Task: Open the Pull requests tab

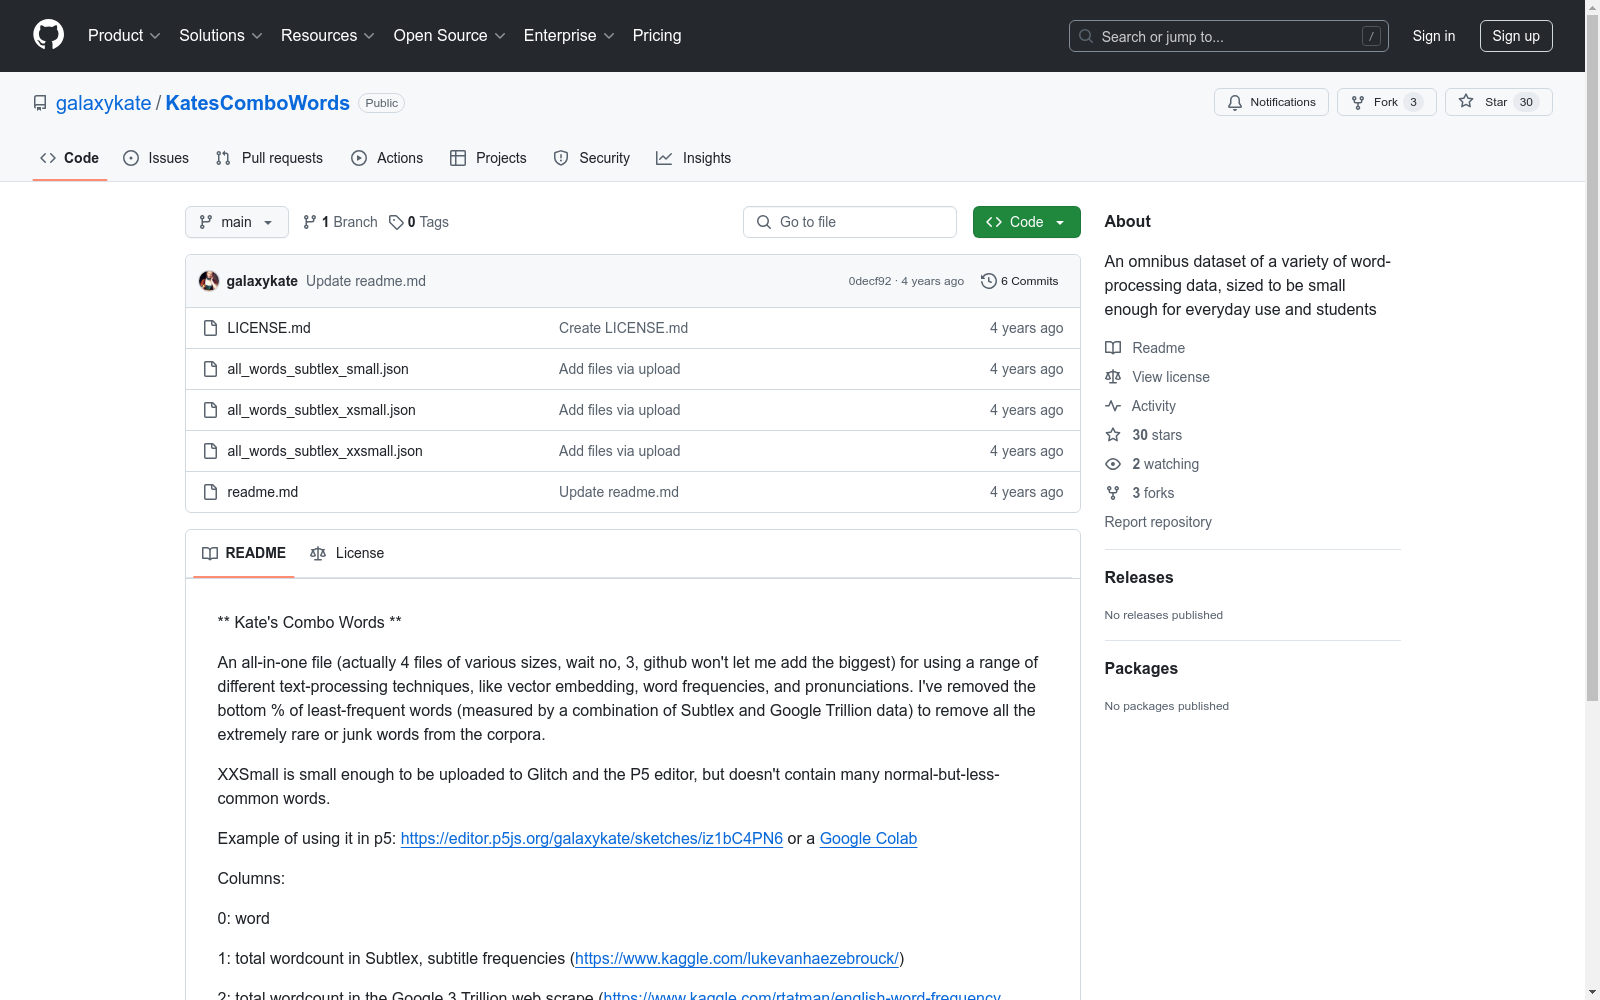Action: tap(269, 158)
